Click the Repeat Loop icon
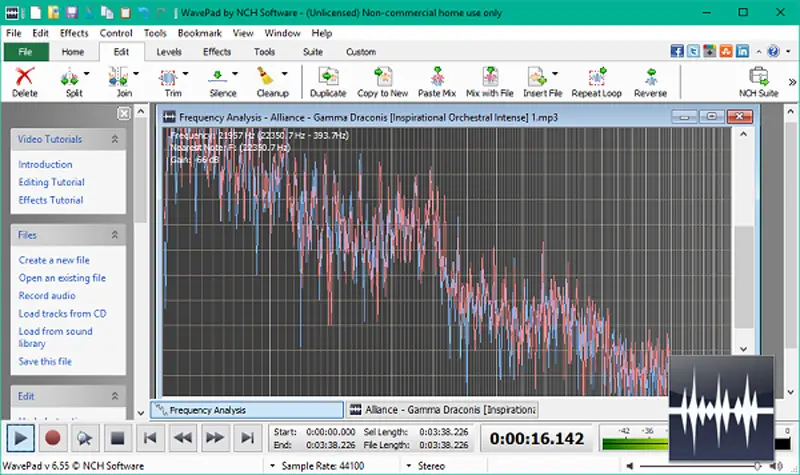 tap(598, 80)
